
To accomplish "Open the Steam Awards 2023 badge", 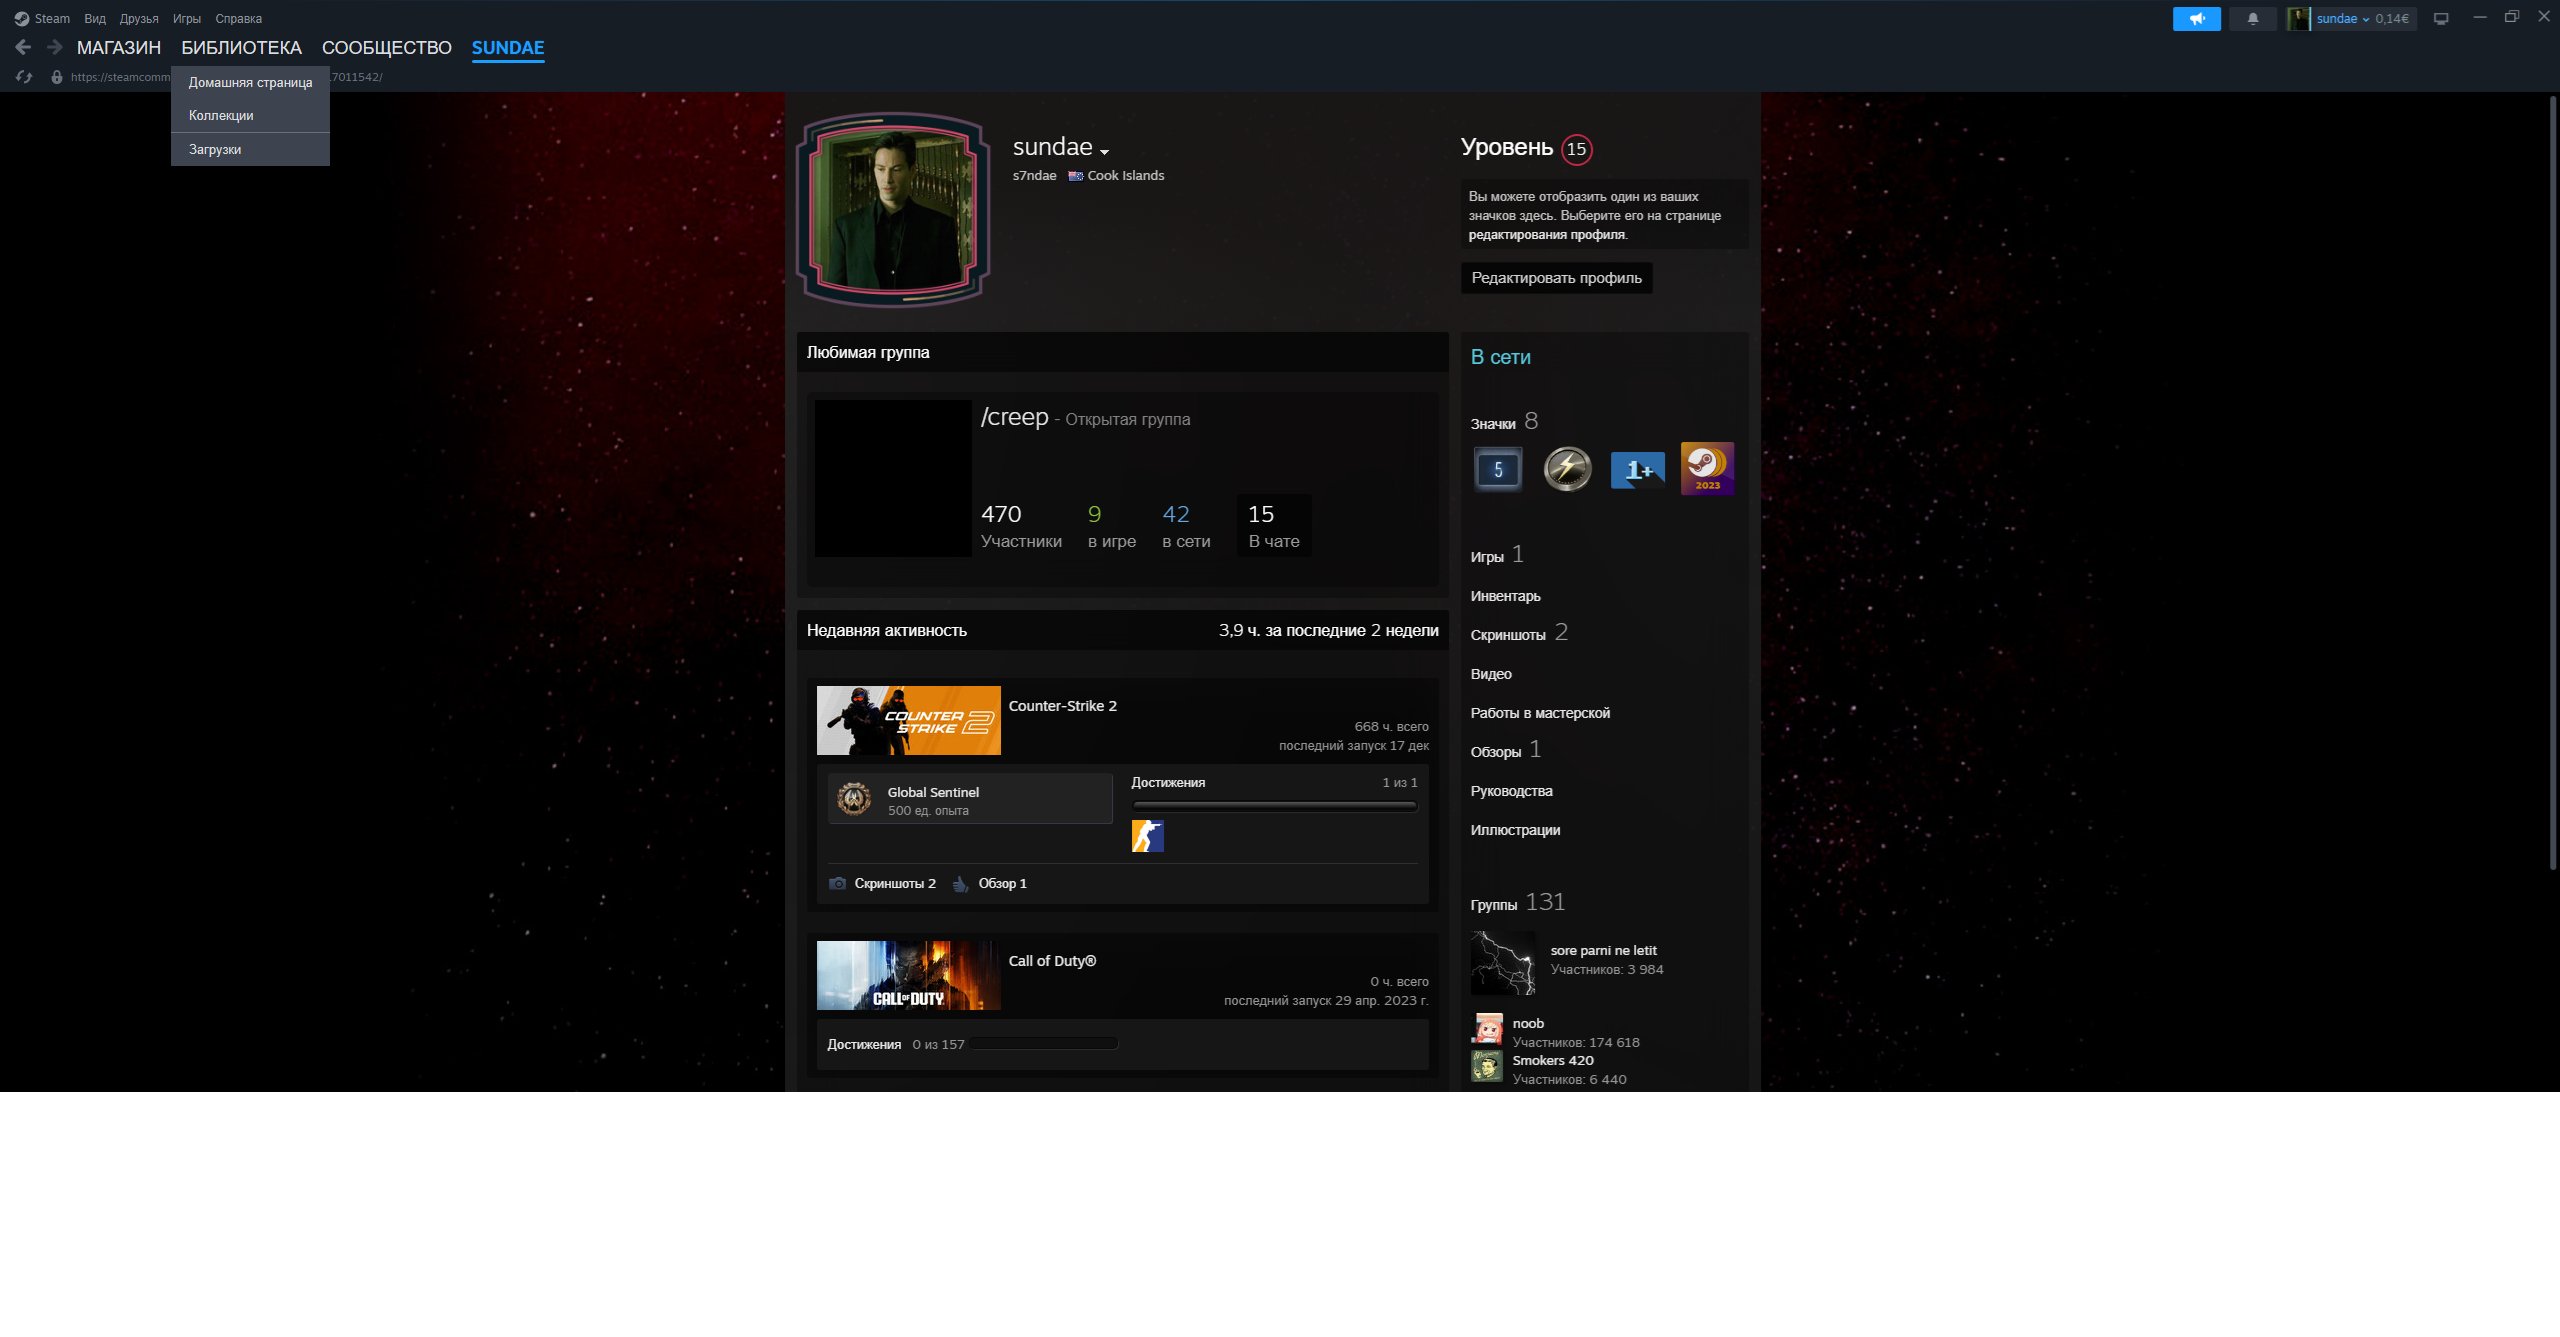I will point(1707,468).
